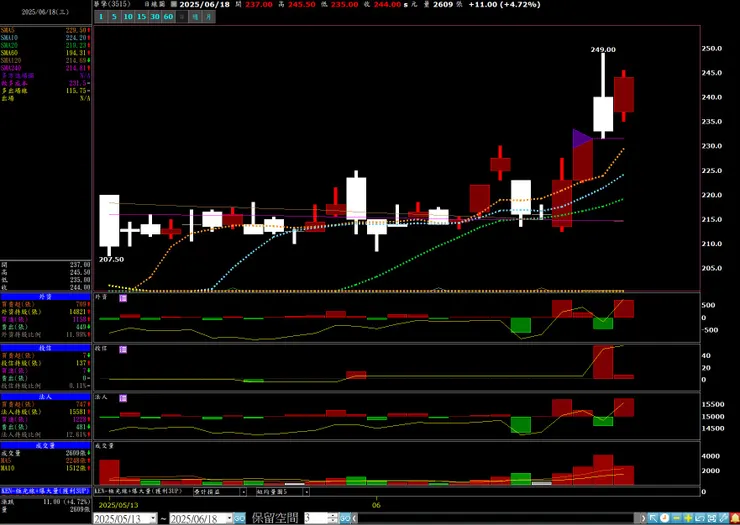Click the MA10 1512張 volume row

click(45, 468)
